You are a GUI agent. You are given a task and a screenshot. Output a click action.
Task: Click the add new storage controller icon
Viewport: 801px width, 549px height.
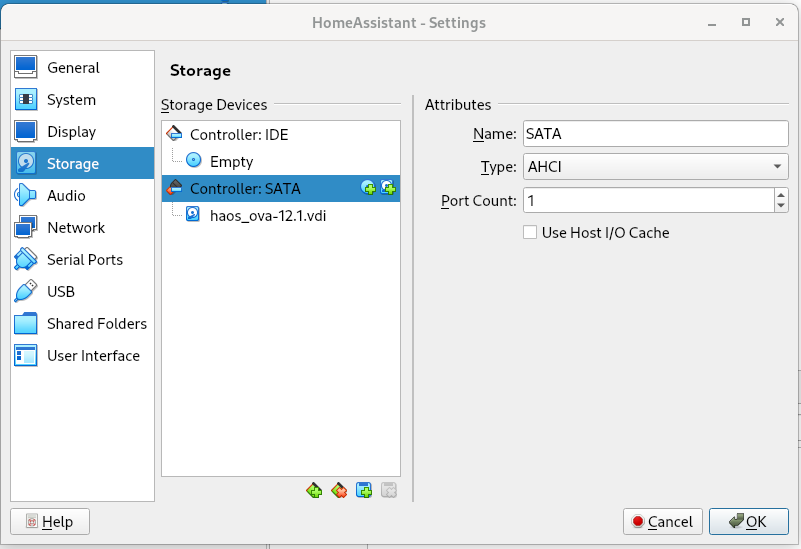pos(315,490)
